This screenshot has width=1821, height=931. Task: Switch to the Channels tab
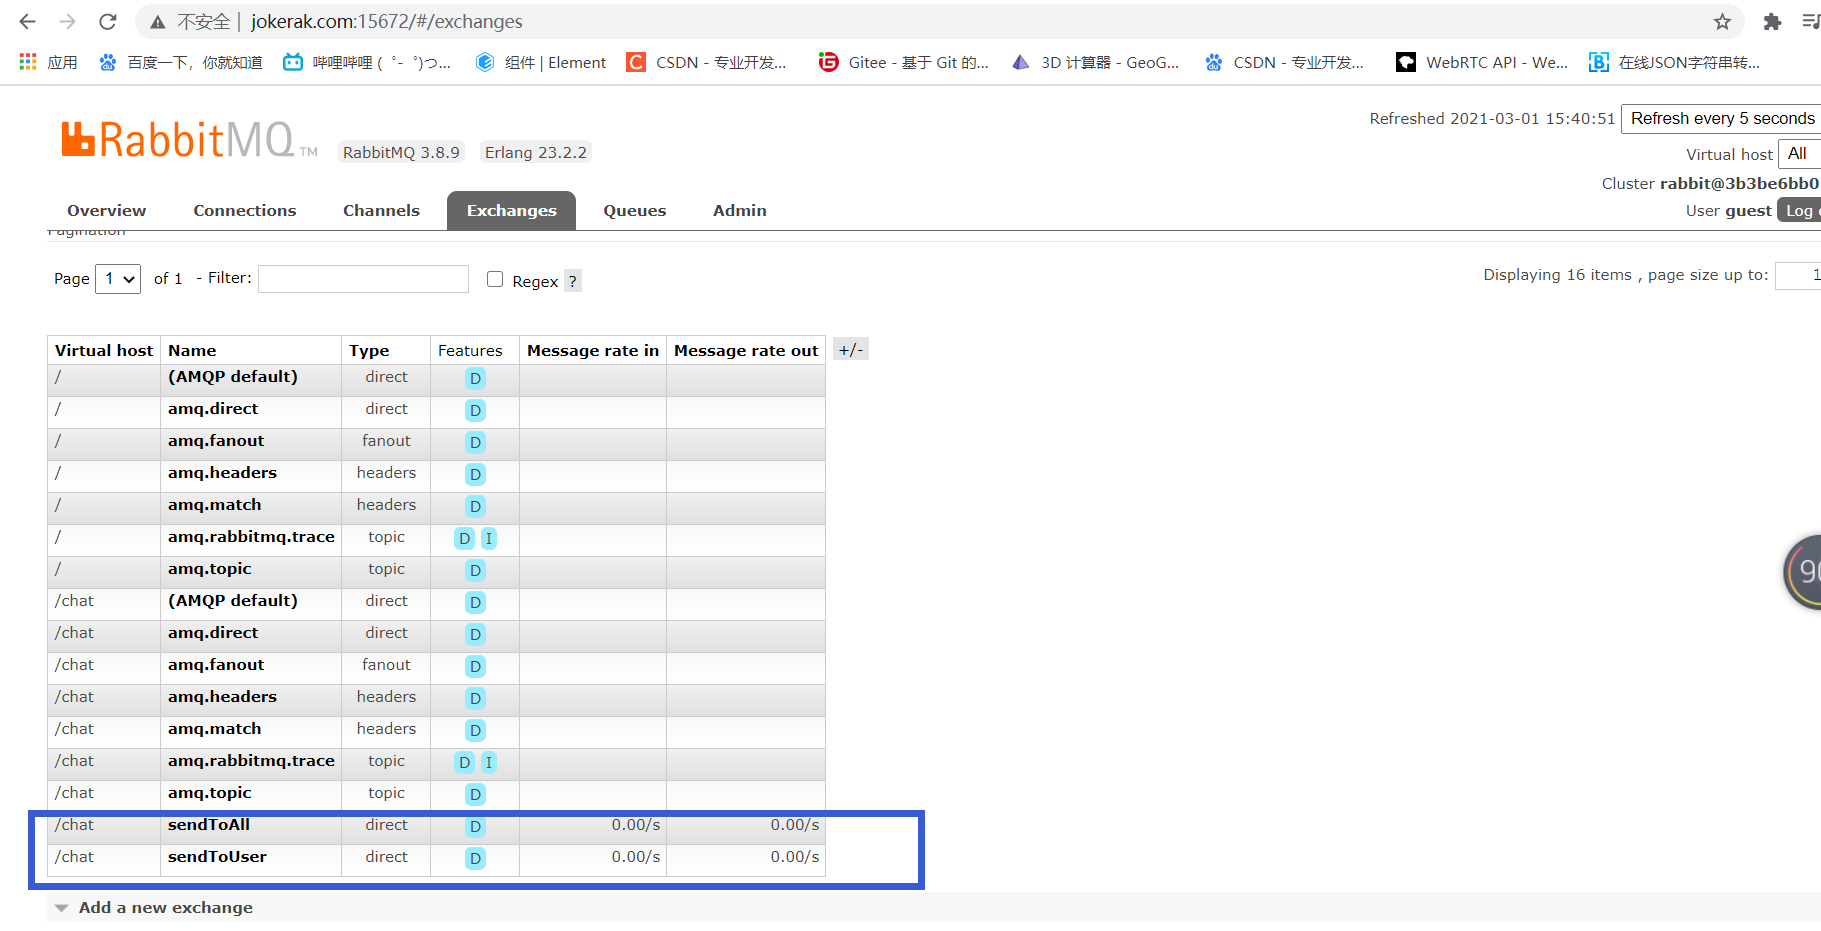click(381, 210)
